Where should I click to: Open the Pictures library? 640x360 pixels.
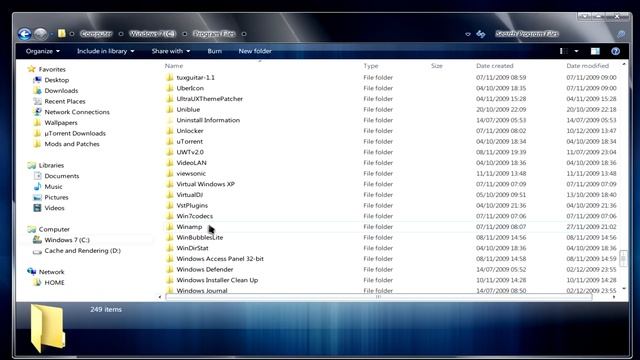[56, 197]
